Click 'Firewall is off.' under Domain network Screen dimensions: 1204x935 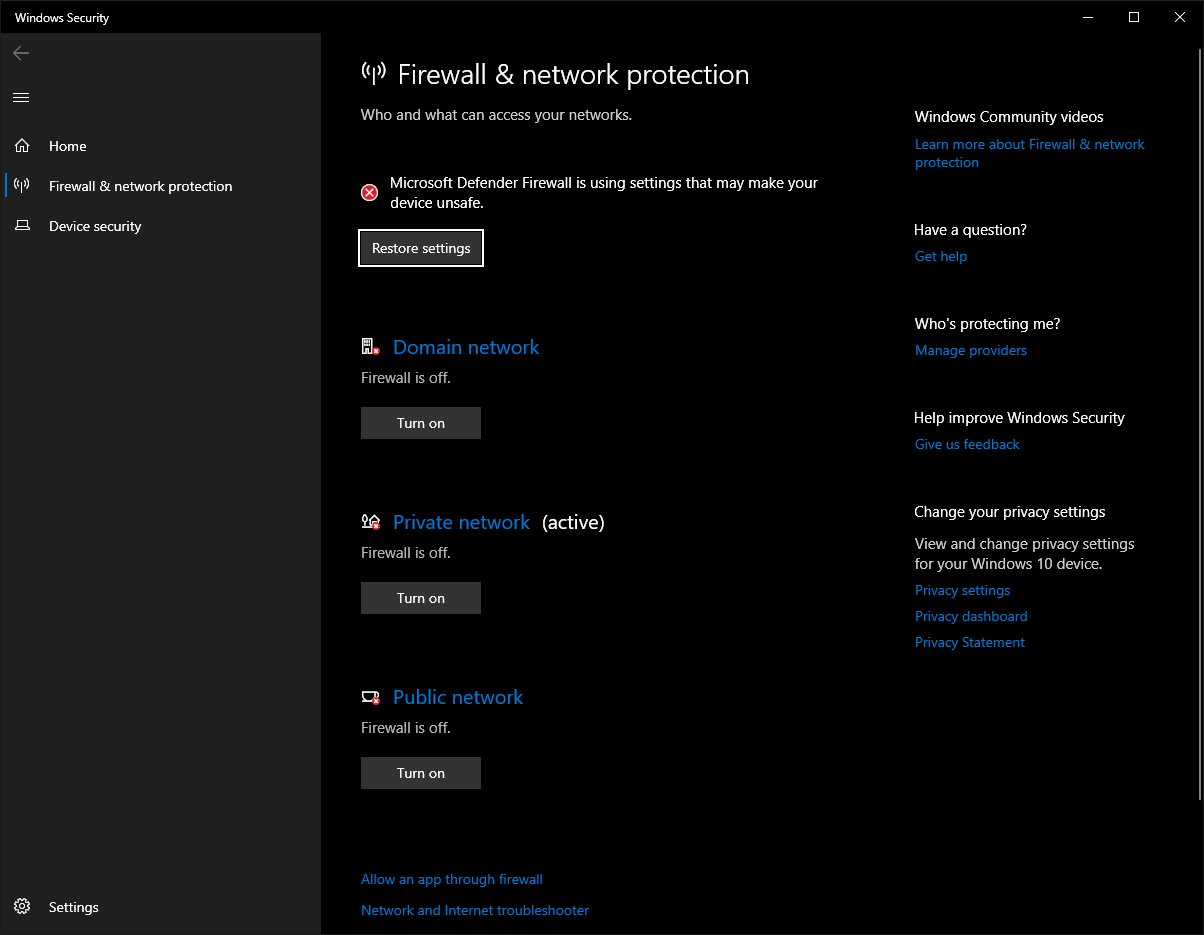[406, 378]
